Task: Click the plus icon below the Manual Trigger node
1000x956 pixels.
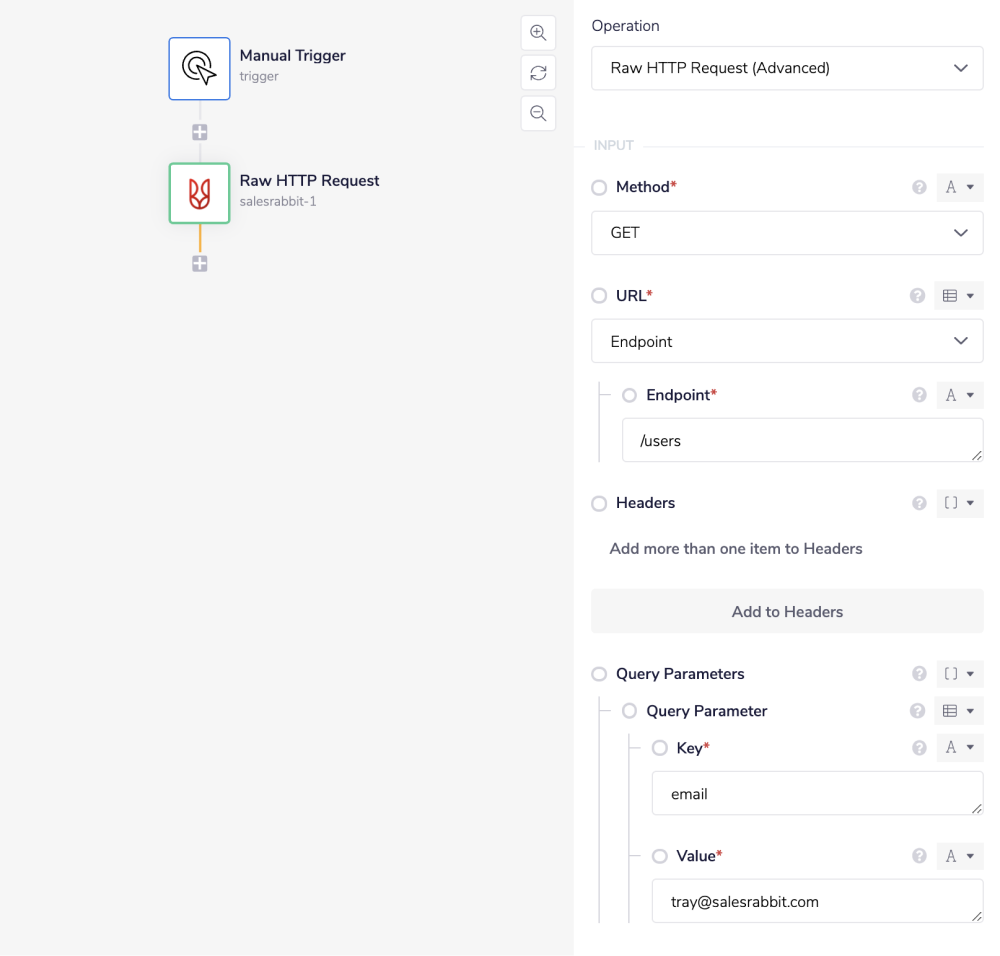Action: (x=200, y=131)
